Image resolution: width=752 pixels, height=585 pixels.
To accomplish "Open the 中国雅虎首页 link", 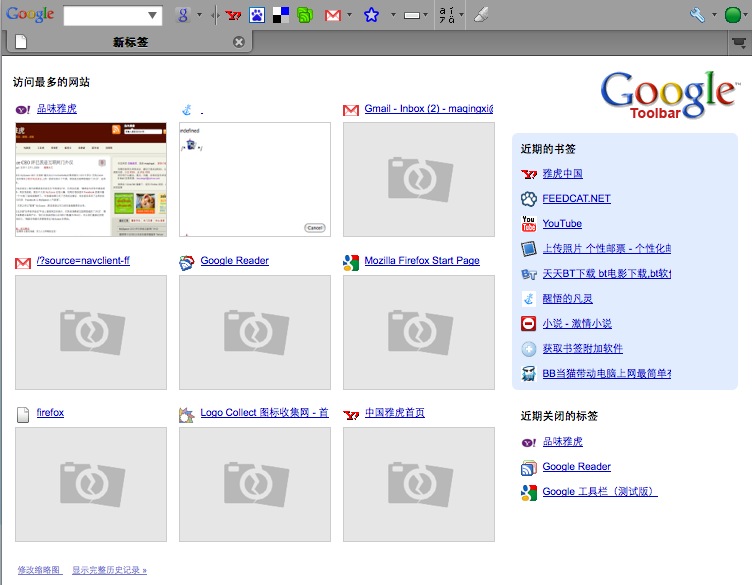I will click(395, 412).
